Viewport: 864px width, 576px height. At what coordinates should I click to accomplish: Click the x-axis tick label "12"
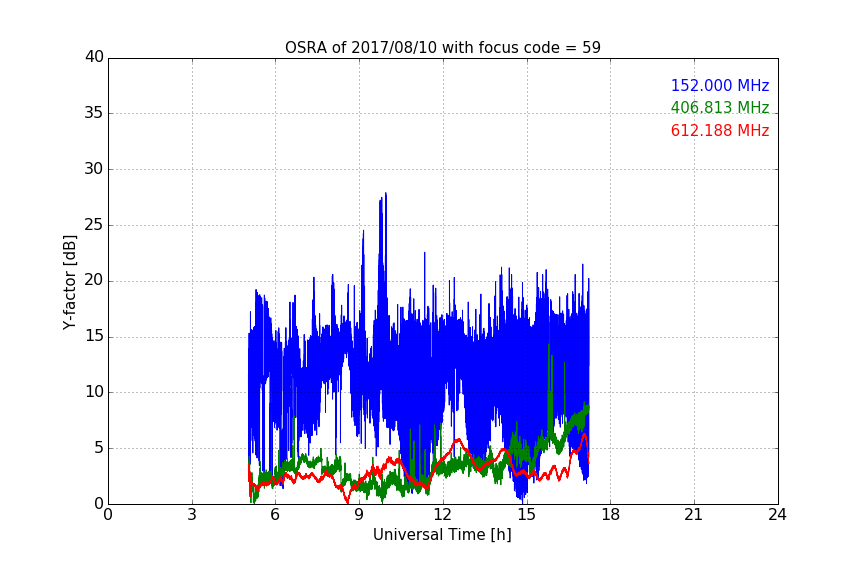(442, 515)
